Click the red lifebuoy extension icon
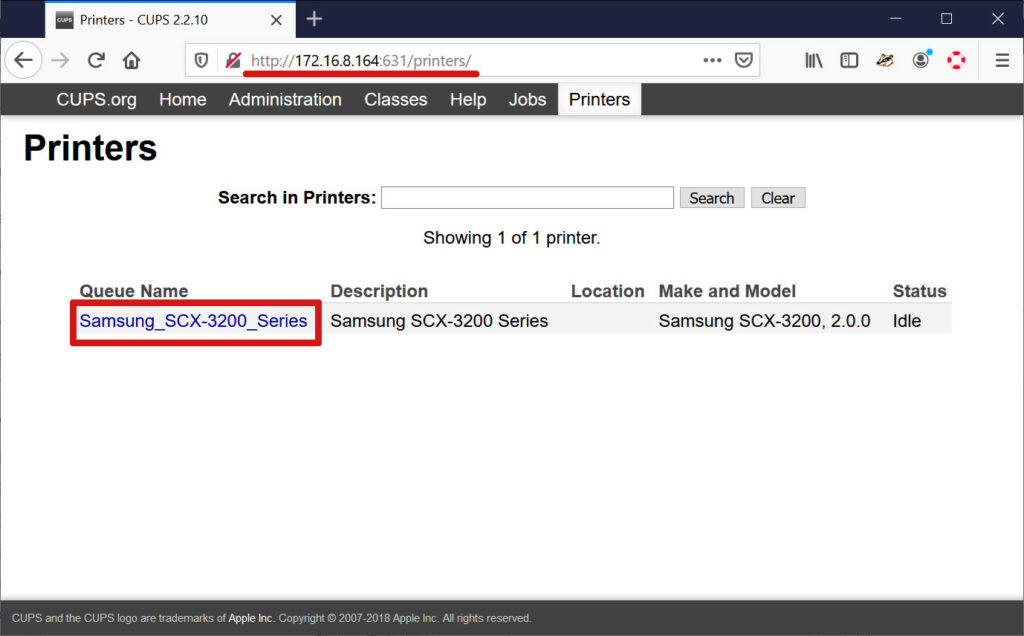Viewport: 1024px width, 636px height. pyautogui.click(x=956, y=61)
